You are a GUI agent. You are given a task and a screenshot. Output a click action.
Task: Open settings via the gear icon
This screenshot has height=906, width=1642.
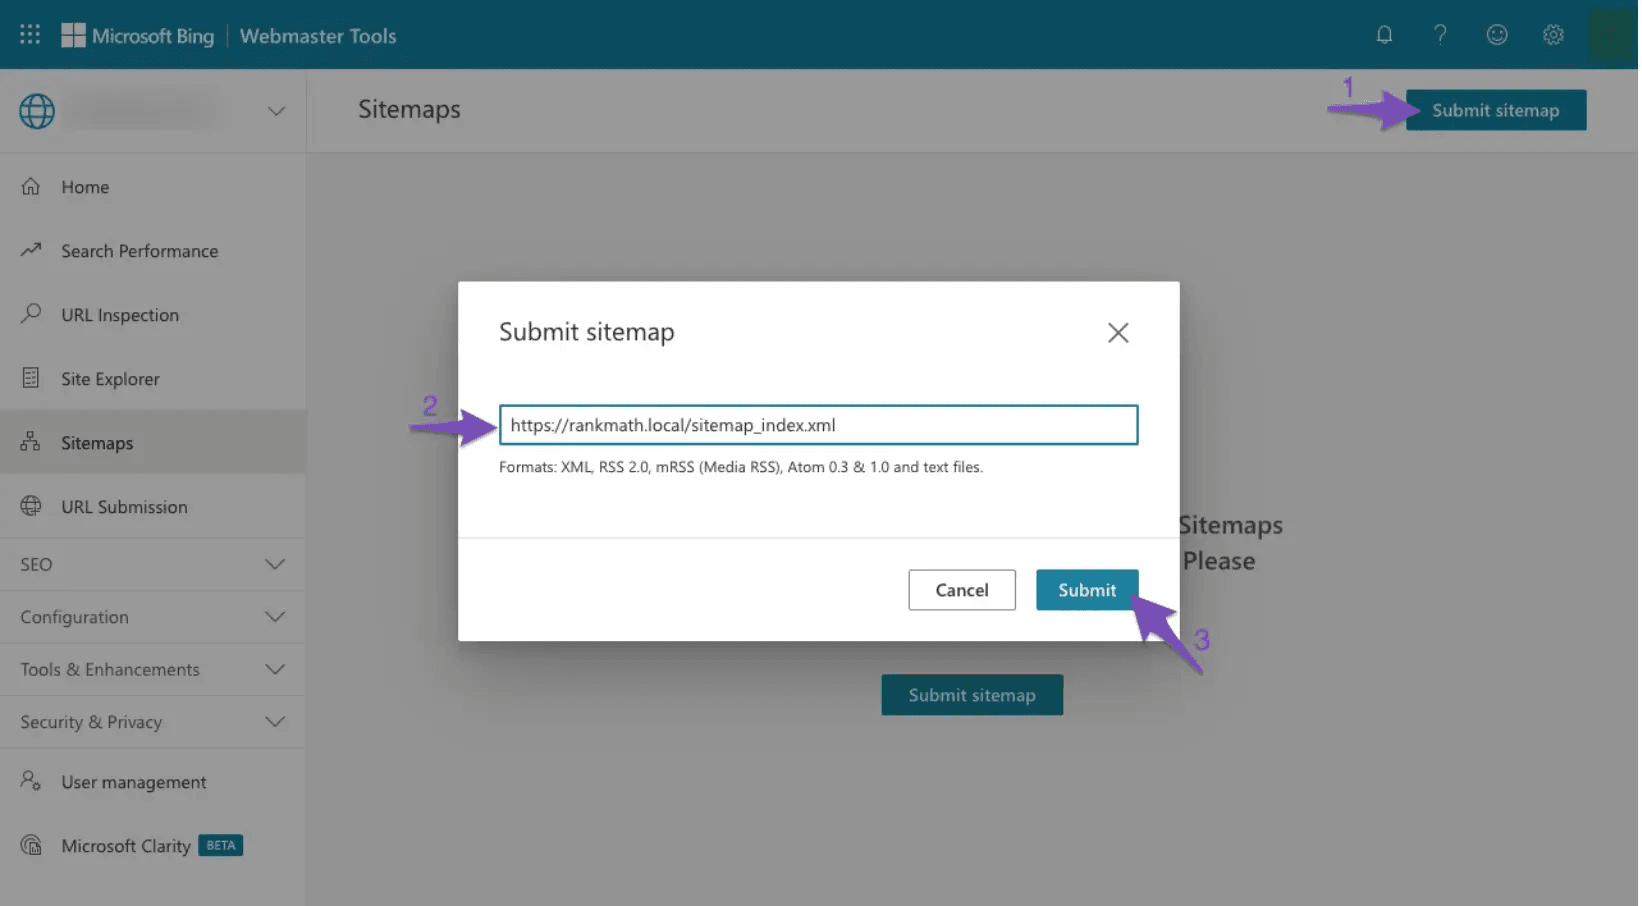[x=1553, y=33]
